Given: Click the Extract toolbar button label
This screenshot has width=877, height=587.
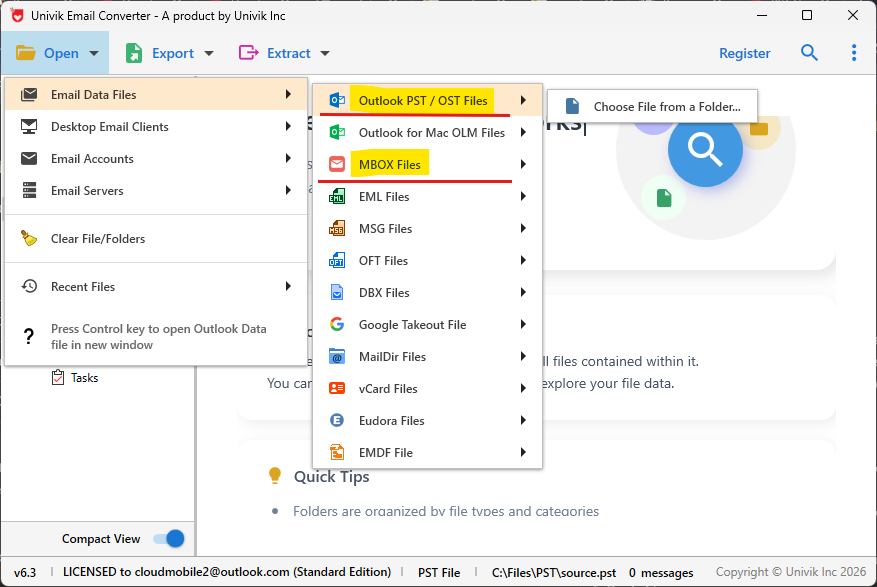Looking at the screenshot, I should pos(289,53).
